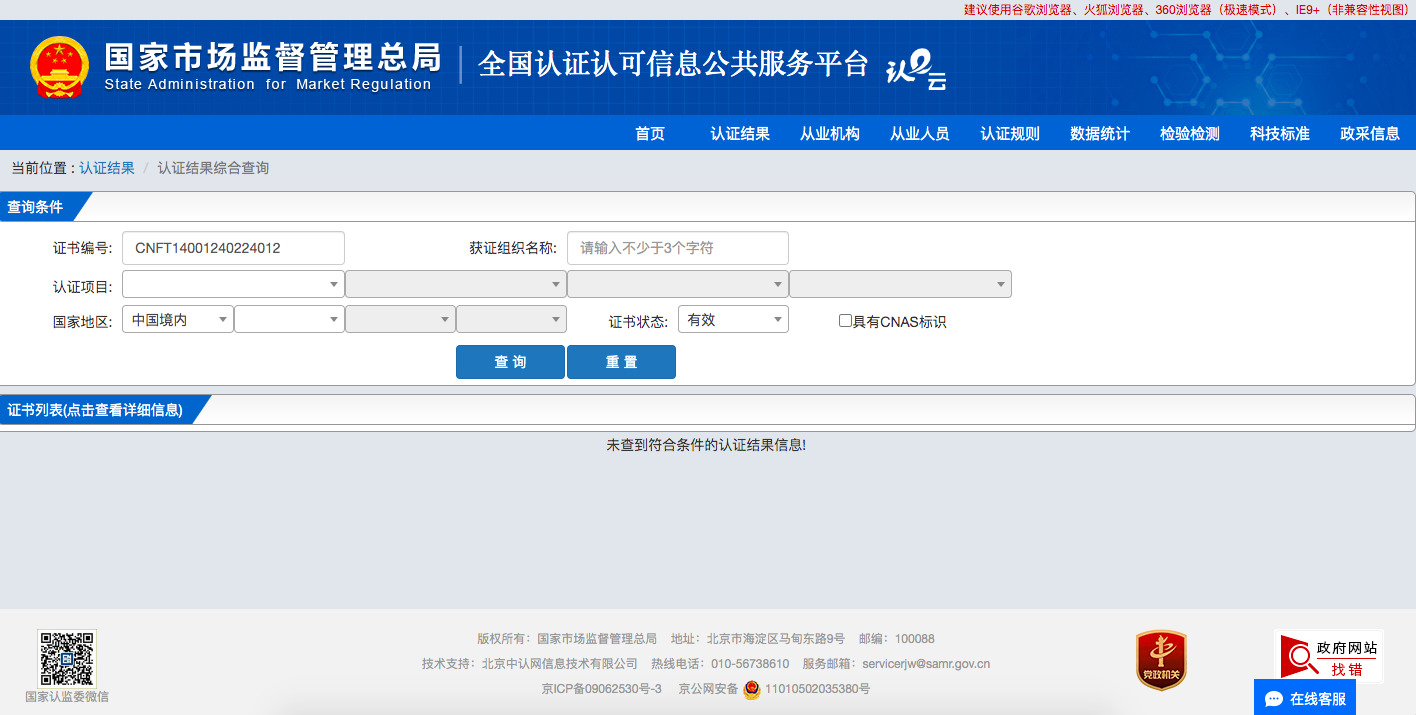The height and width of the screenshot is (715, 1416).
Task: Open the 政府网站找错 icon
Action: (x=1330, y=656)
